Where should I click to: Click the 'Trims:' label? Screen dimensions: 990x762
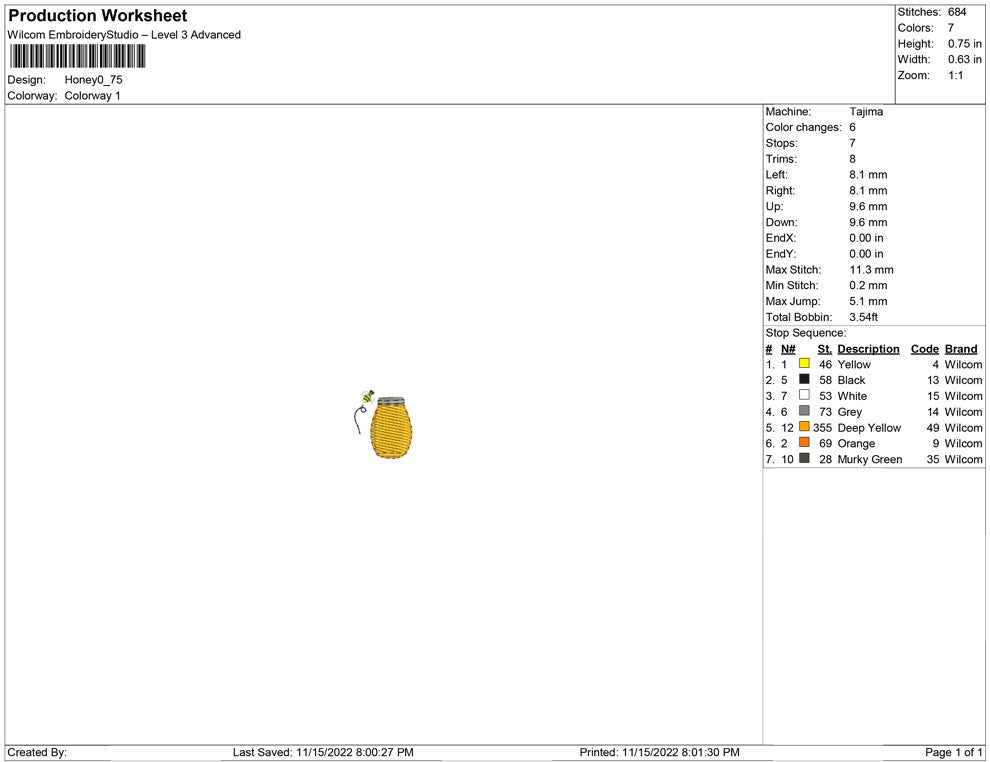[x=782, y=158]
